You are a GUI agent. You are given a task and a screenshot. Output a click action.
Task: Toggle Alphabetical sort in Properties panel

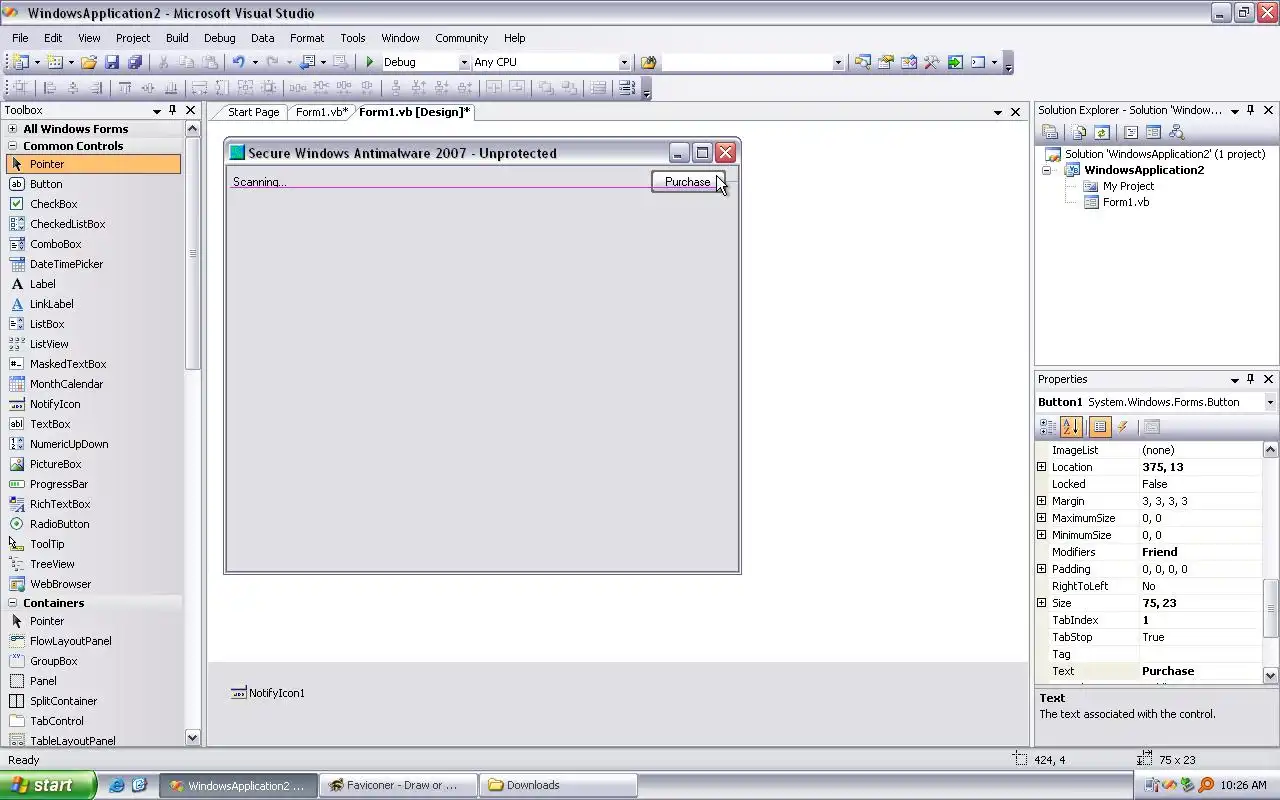[x=1071, y=427]
